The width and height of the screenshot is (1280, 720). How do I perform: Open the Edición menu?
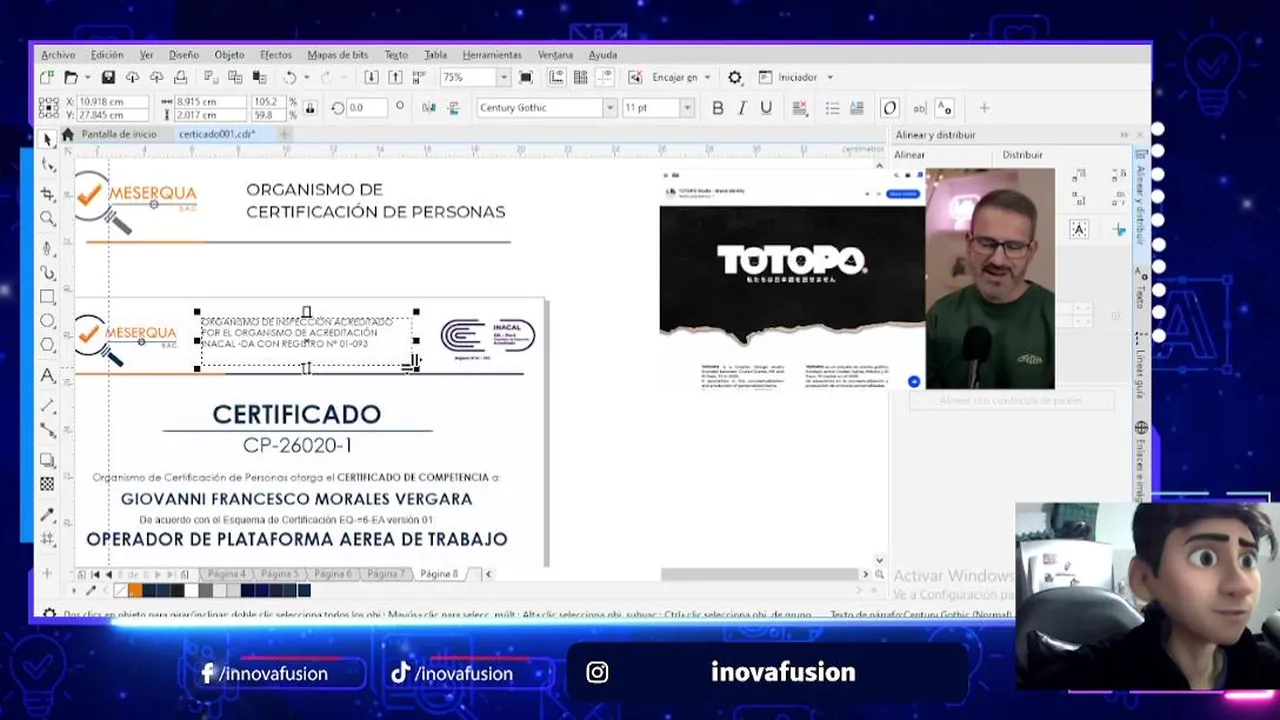click(x=107, y=55)
